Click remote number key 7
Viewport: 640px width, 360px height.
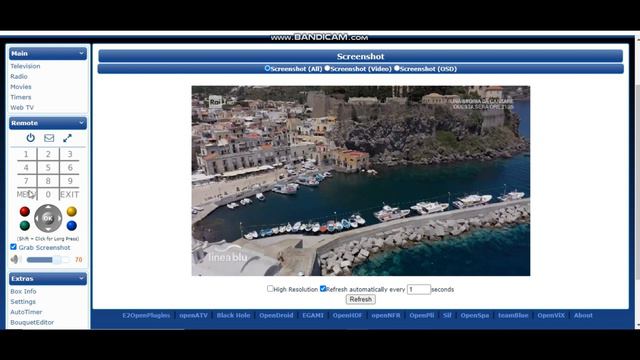coord(26,181)
